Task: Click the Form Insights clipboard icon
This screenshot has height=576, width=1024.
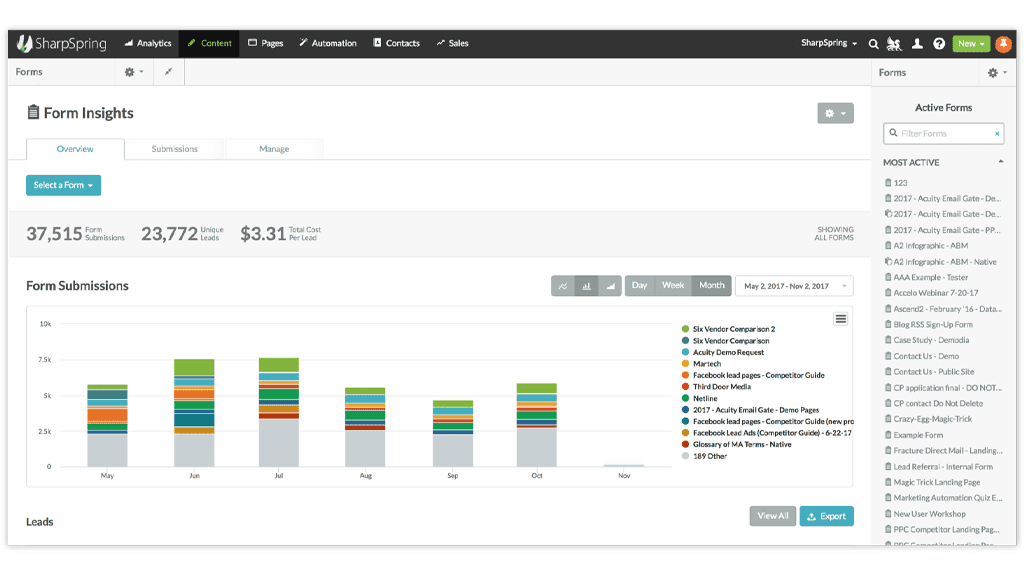Action: click(33, 112)
